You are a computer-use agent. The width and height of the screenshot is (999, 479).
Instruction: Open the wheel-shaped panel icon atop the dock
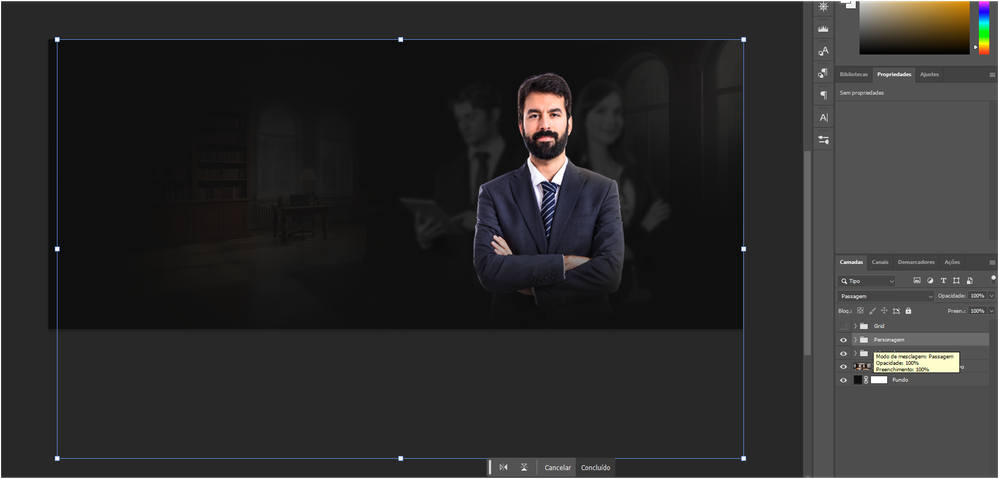point(823,6)
